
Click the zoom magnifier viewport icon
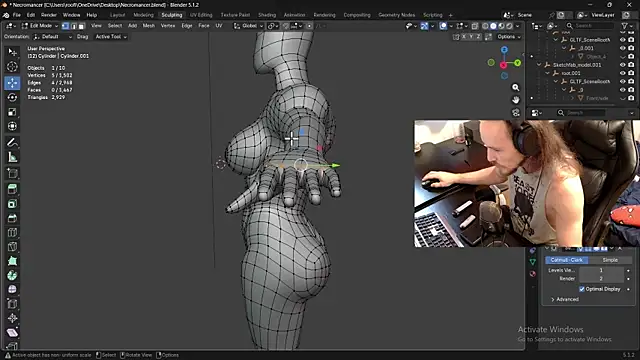click(x=516, y=87)
